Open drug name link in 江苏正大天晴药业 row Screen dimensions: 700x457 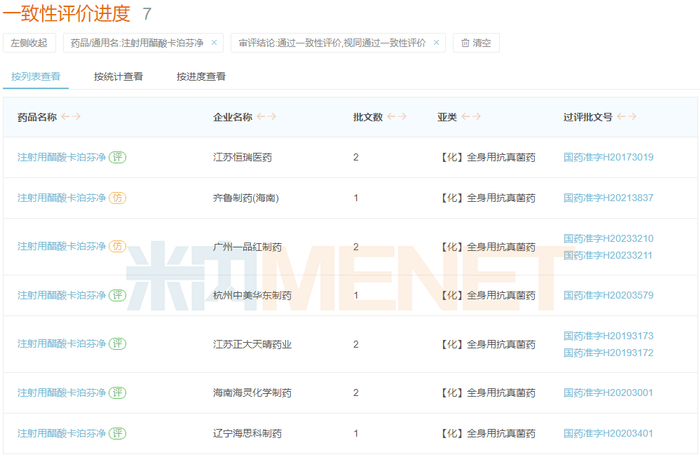pyautogui.click(x=62, y=344)
